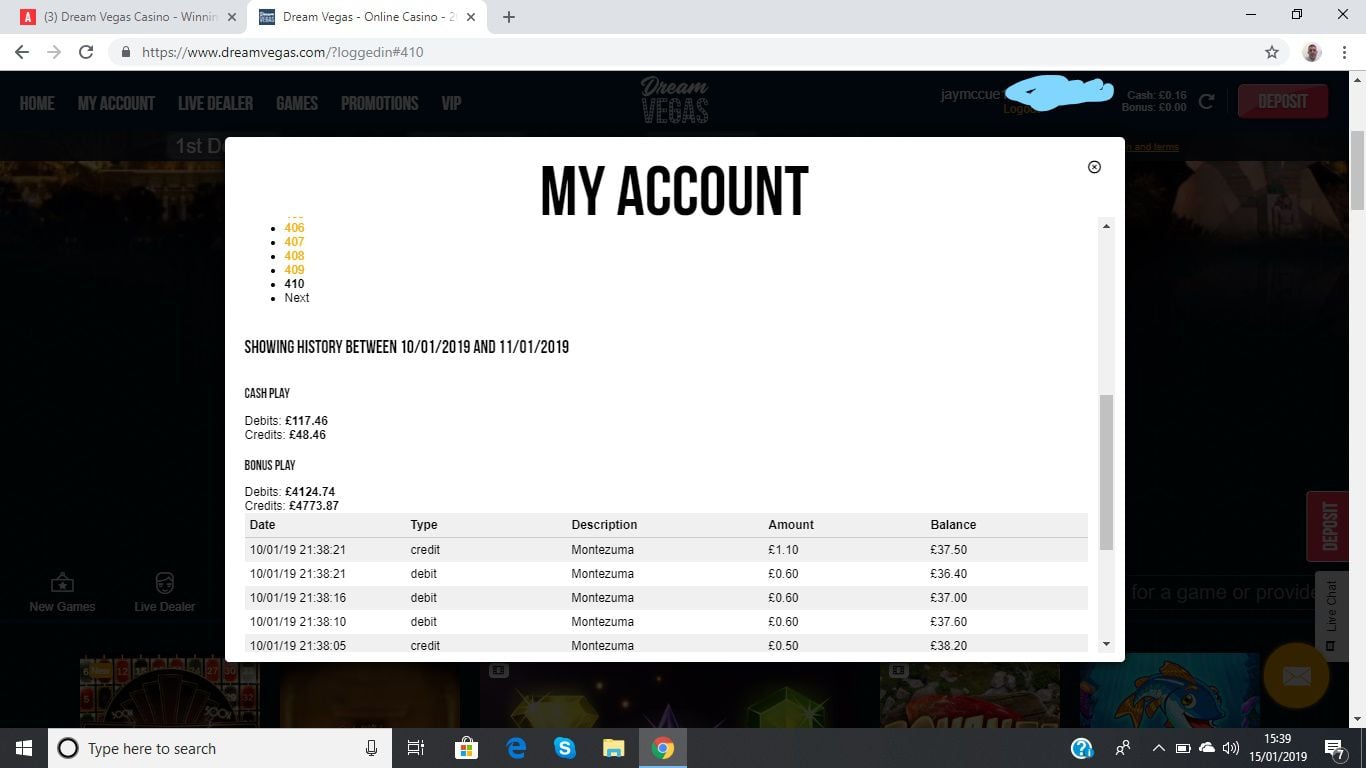Click the browser back arrow
Screen dimensions: 1366x768
coord(22,52)
